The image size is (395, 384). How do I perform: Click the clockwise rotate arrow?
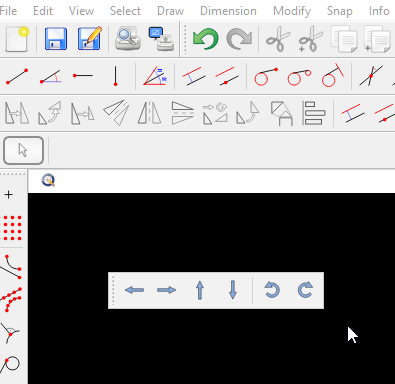pos(305,289)
